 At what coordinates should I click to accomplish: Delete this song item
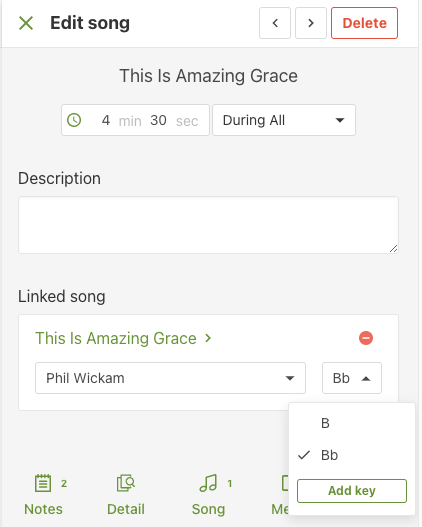point(365,23)
